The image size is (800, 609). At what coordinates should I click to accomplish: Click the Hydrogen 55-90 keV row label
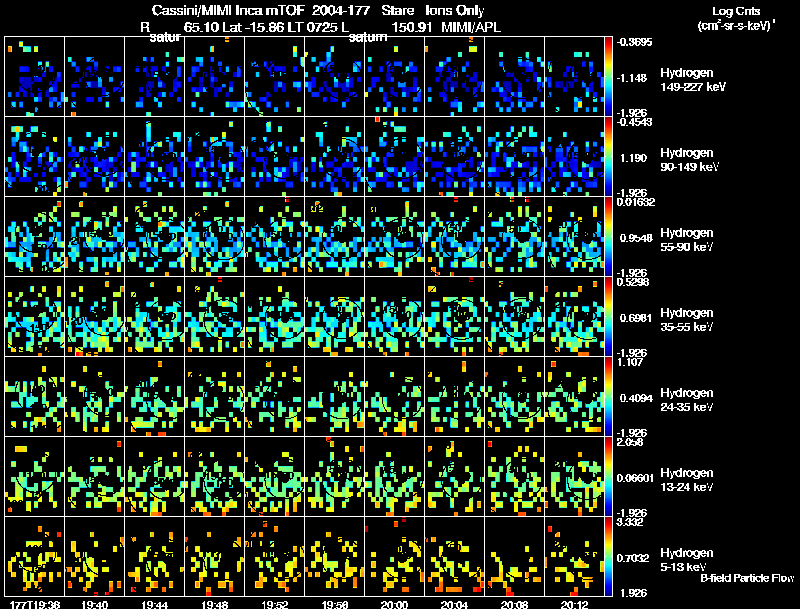[687, 240]
